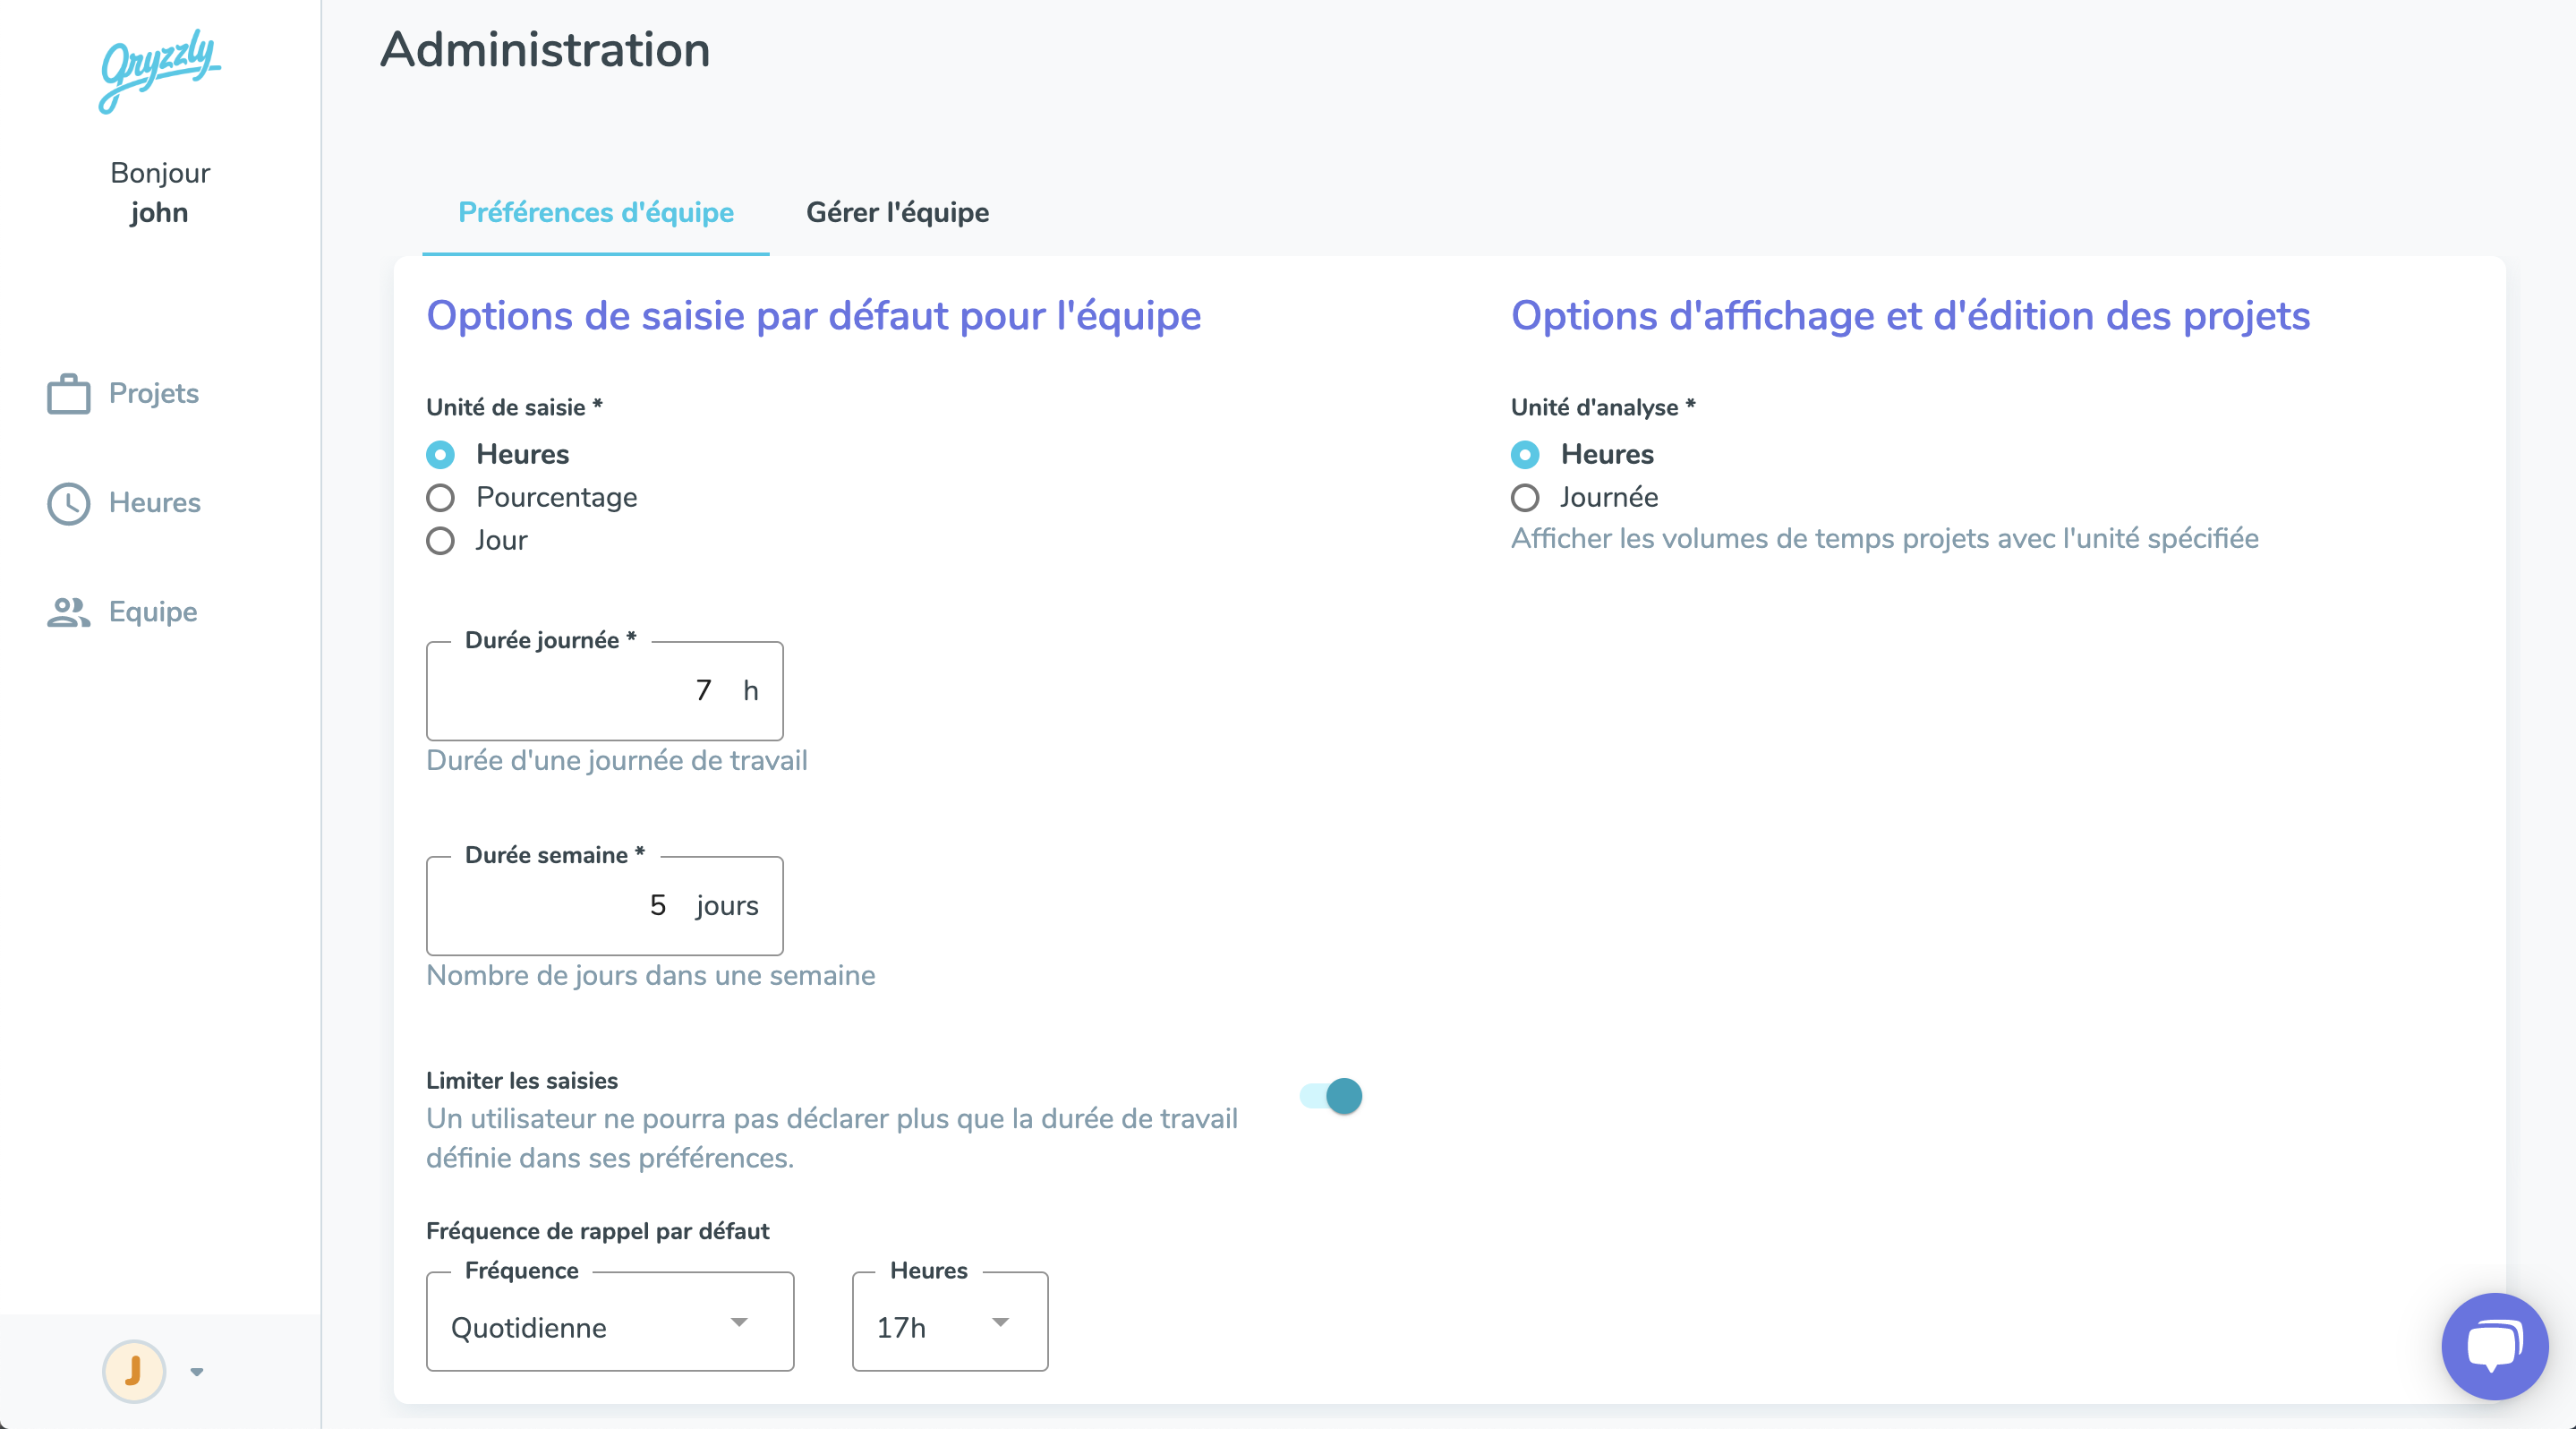This screenshot has height=1429, width=2576.
Task: Go to Equipe in sidebar
Action: 153,611
